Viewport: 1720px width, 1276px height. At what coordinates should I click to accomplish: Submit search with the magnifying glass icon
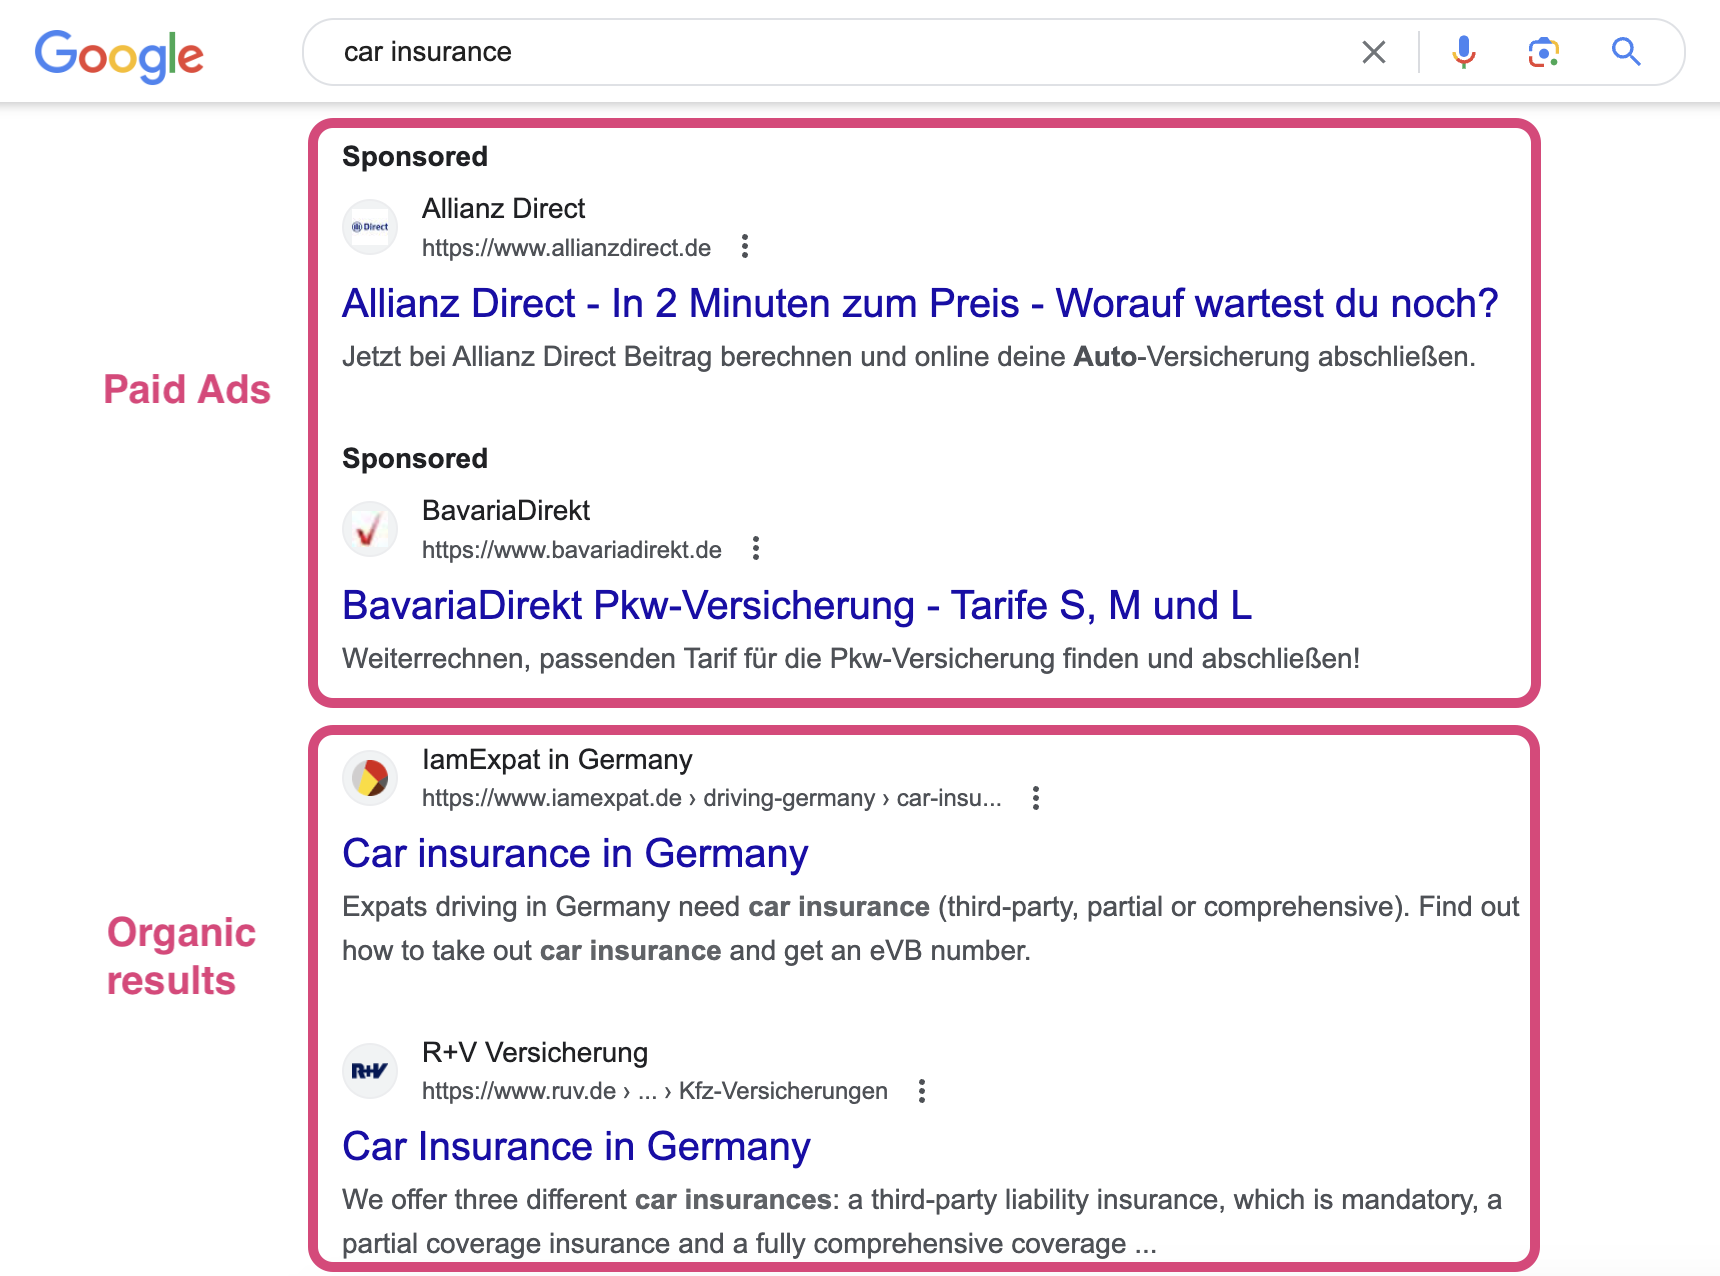tap(1626, 52)
